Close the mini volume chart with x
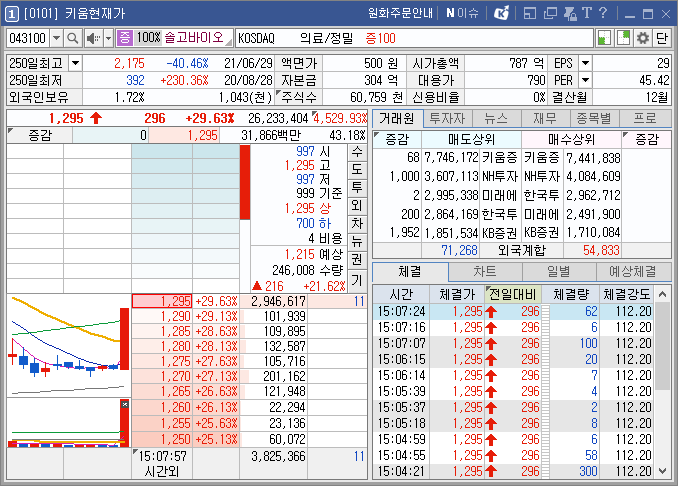The image size is (678, 486). 125,404
